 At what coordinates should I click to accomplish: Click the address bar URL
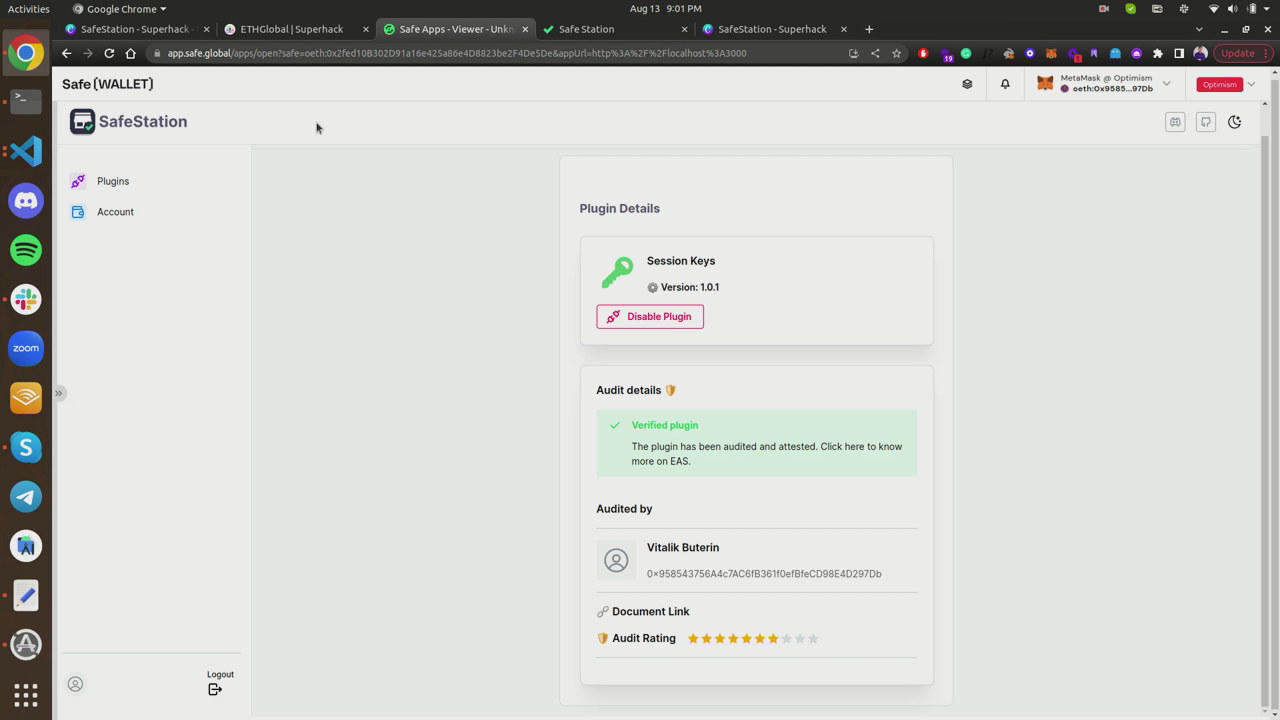pos(457,53)
